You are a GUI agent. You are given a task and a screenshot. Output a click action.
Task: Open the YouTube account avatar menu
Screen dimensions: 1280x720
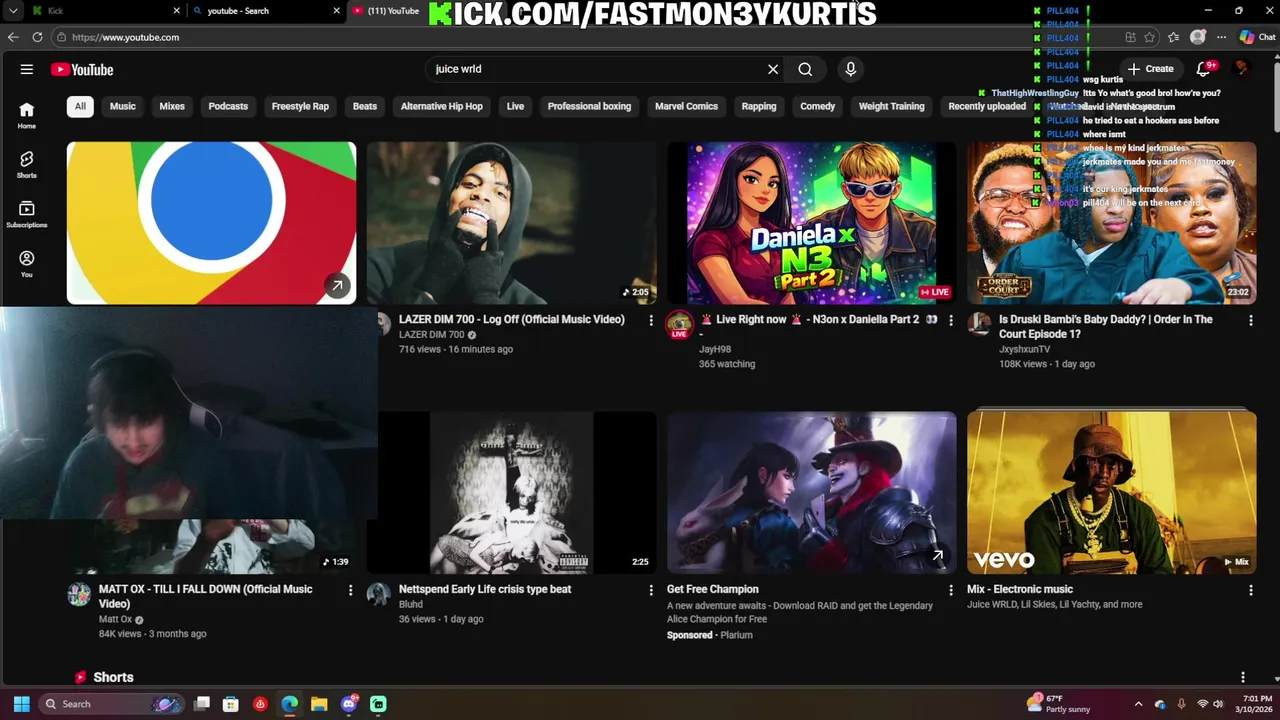tap(1242, 69)
